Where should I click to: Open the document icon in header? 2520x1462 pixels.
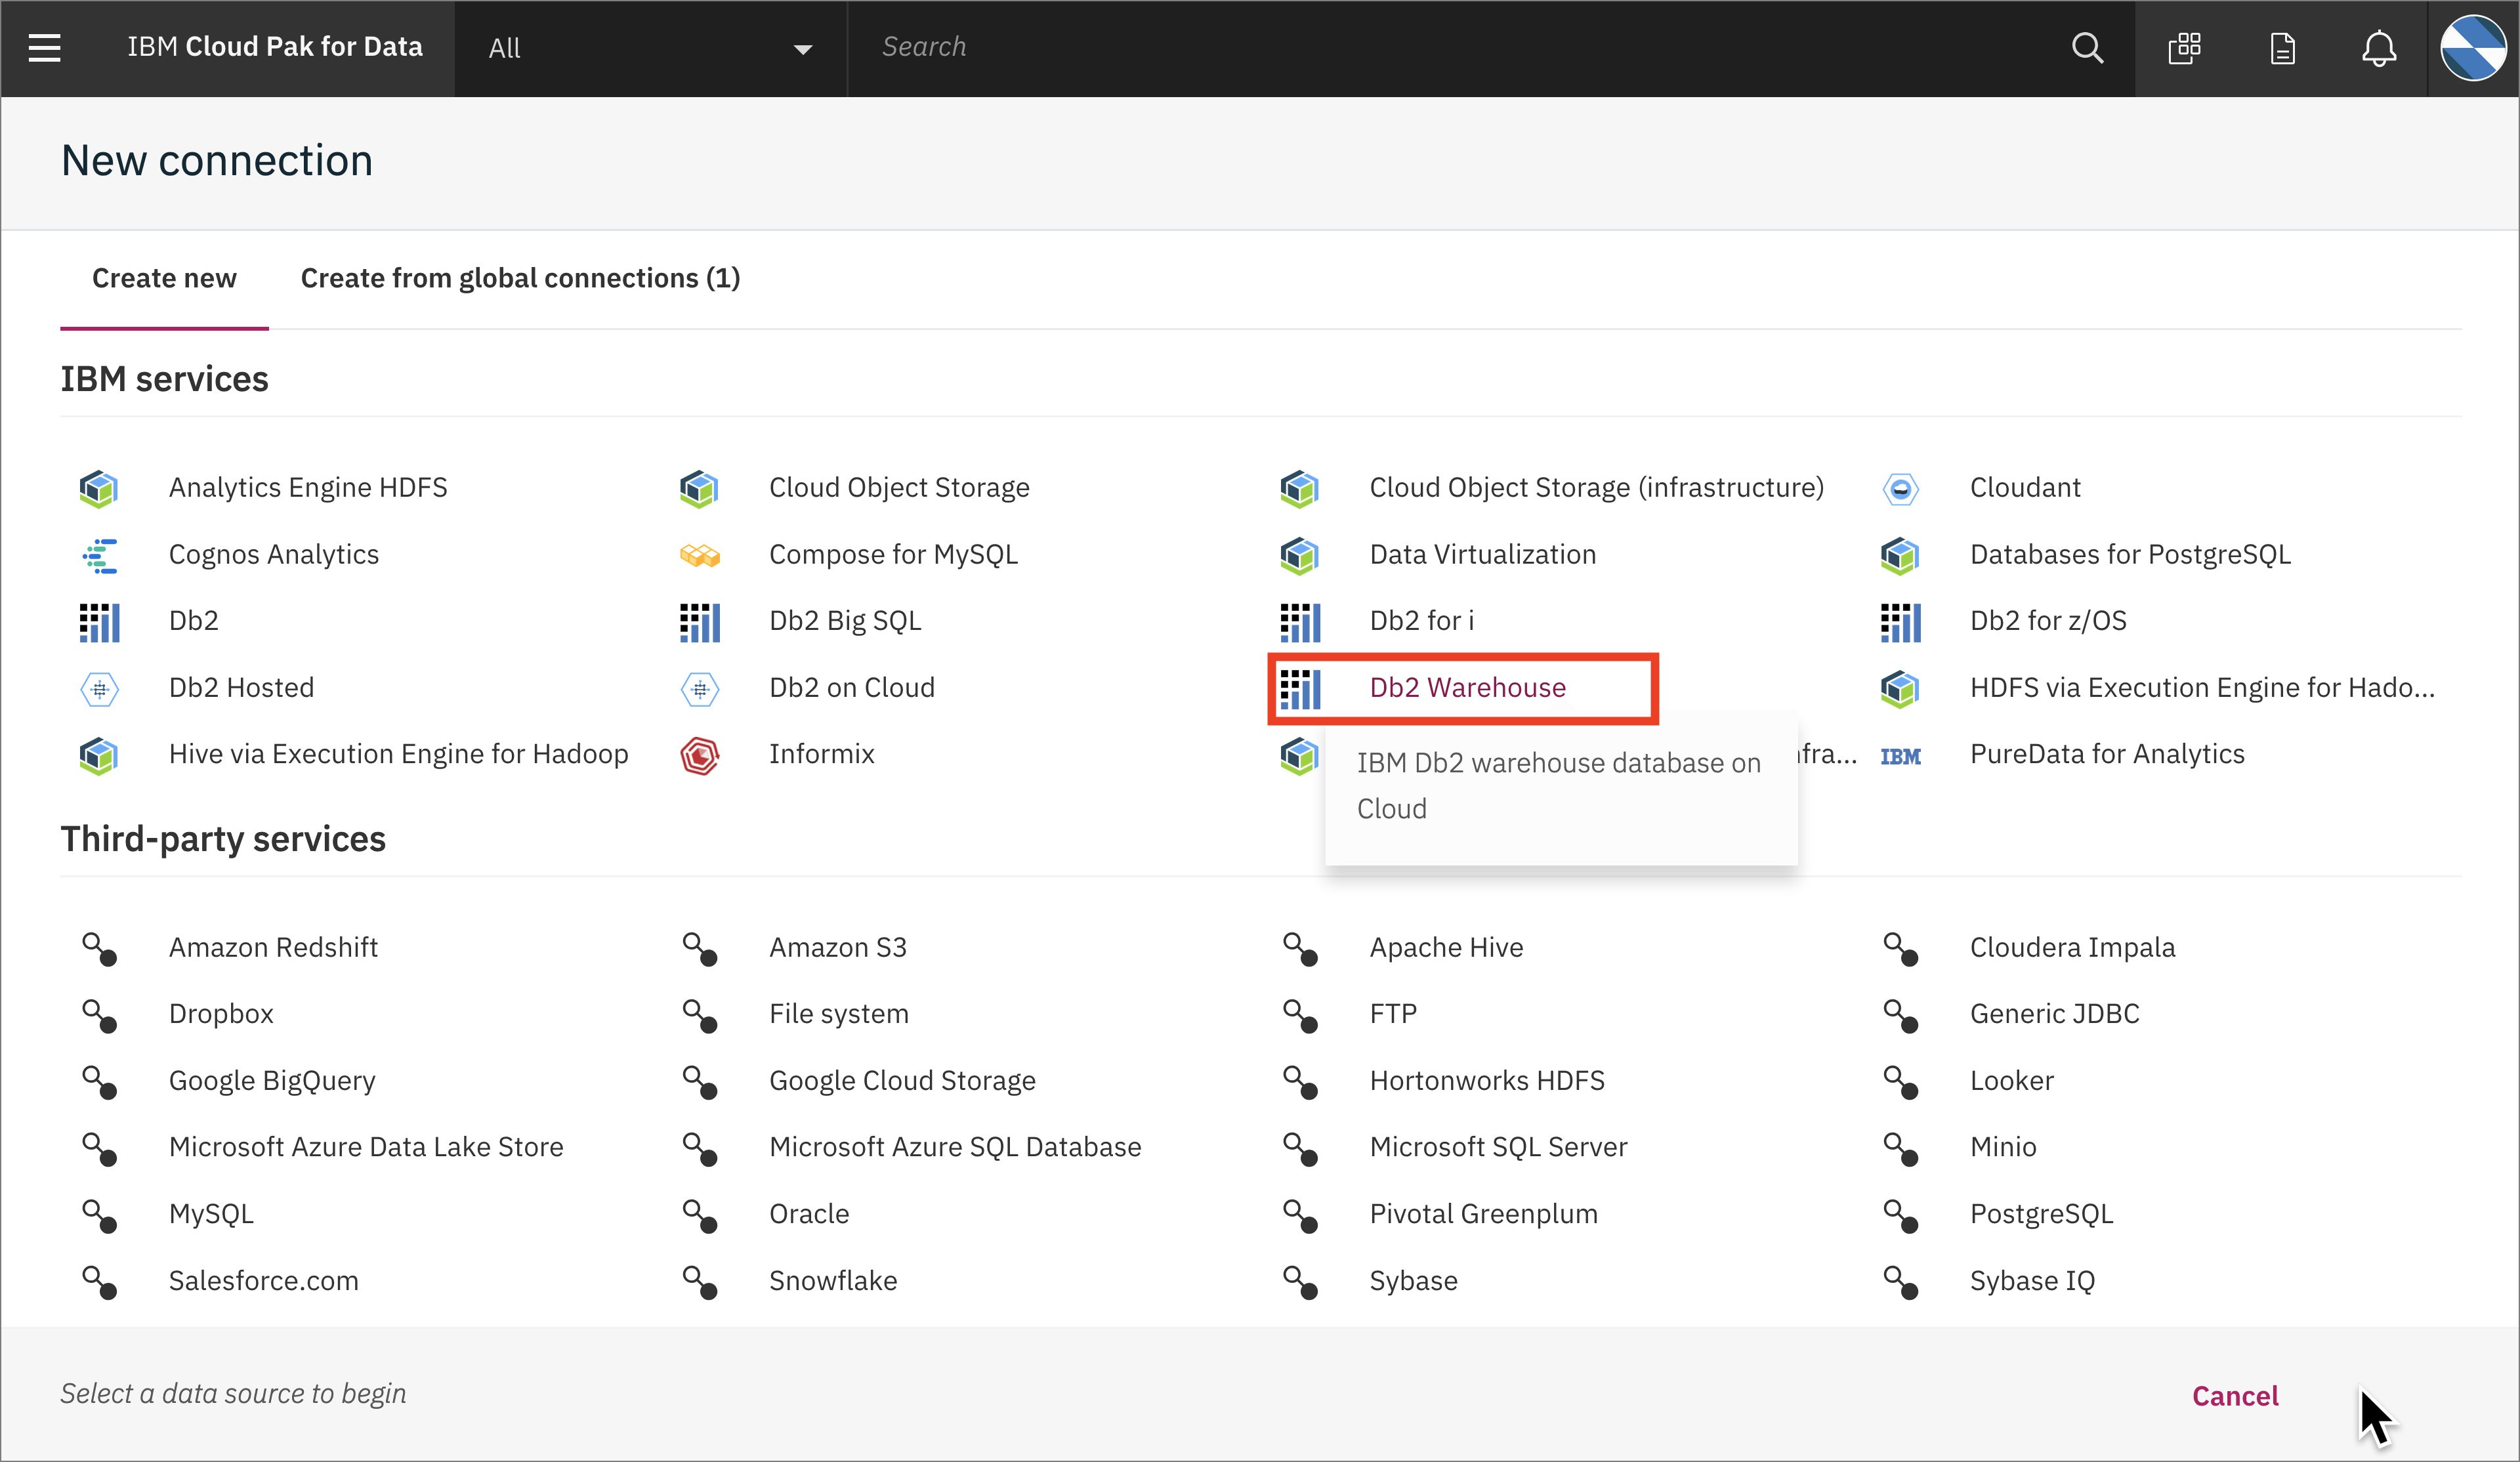point(2282,47)
